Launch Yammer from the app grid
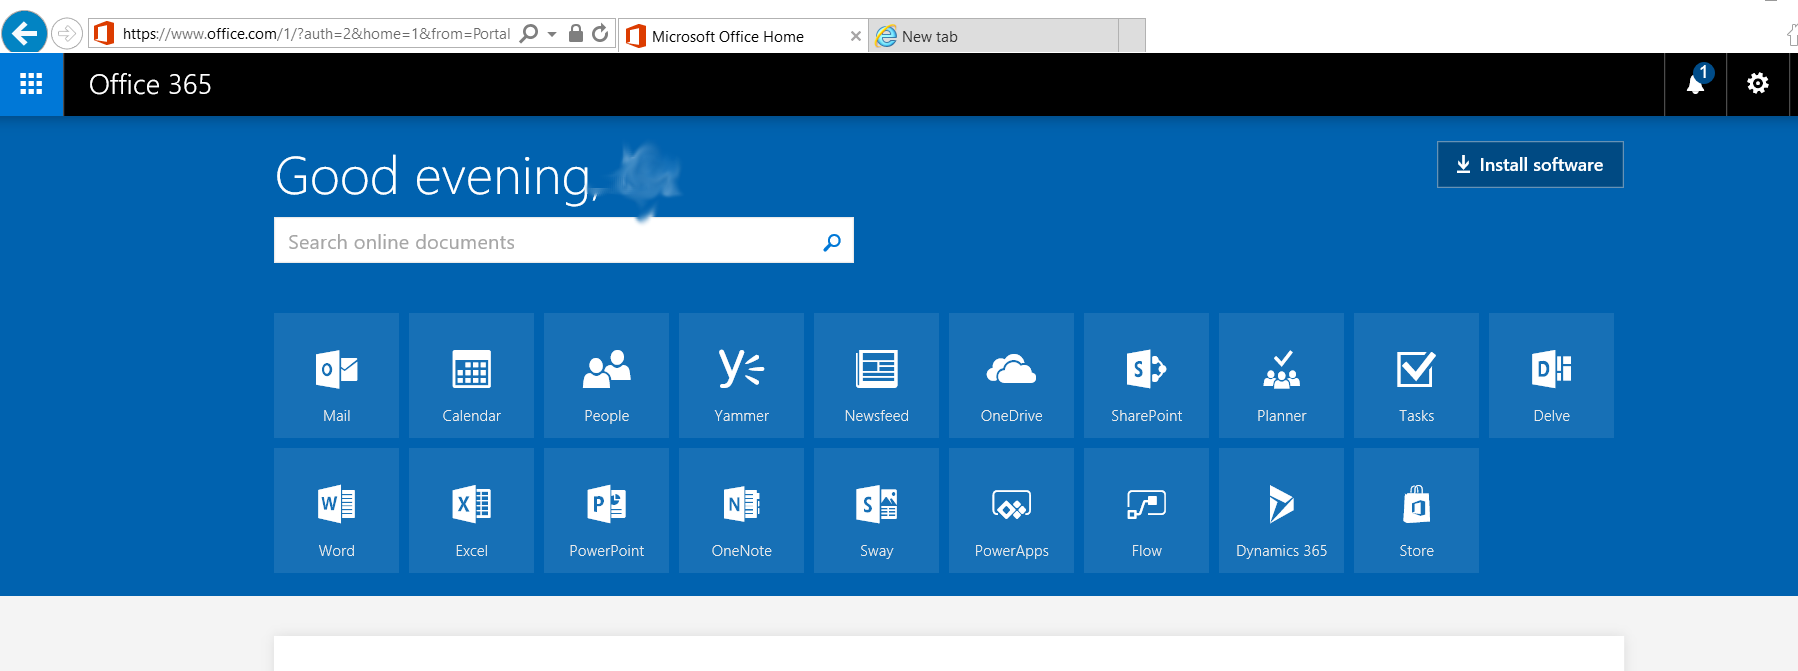This screenshot has width=1798, height=671. pos(741,376)
